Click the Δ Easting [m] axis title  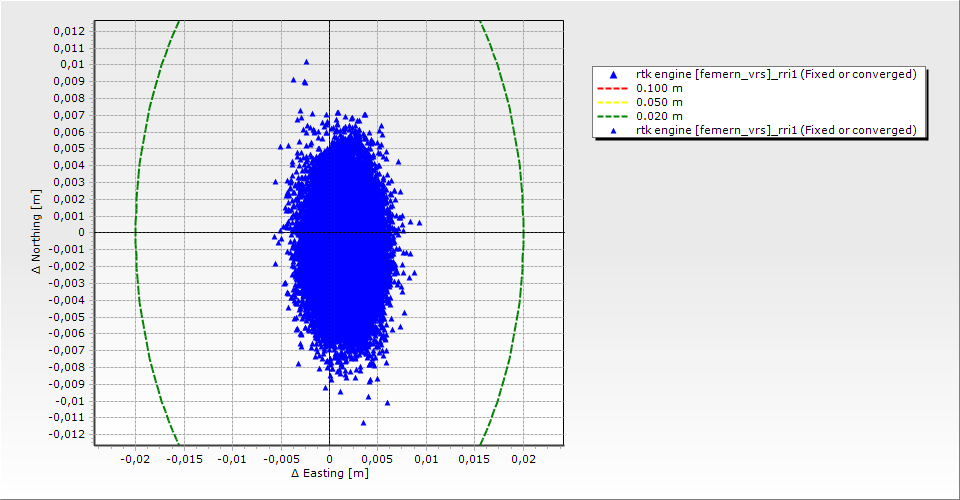(329, 473)
